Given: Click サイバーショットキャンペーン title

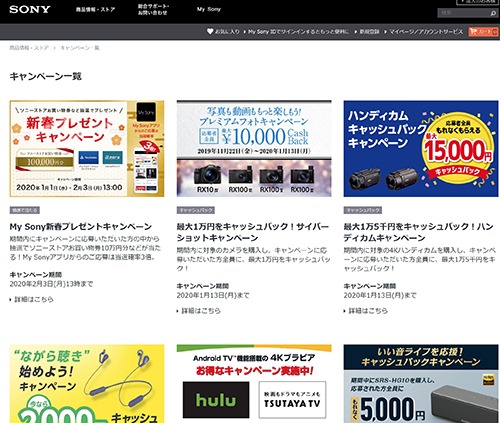Looking at the screenshot, I should [x=253, y=232].
